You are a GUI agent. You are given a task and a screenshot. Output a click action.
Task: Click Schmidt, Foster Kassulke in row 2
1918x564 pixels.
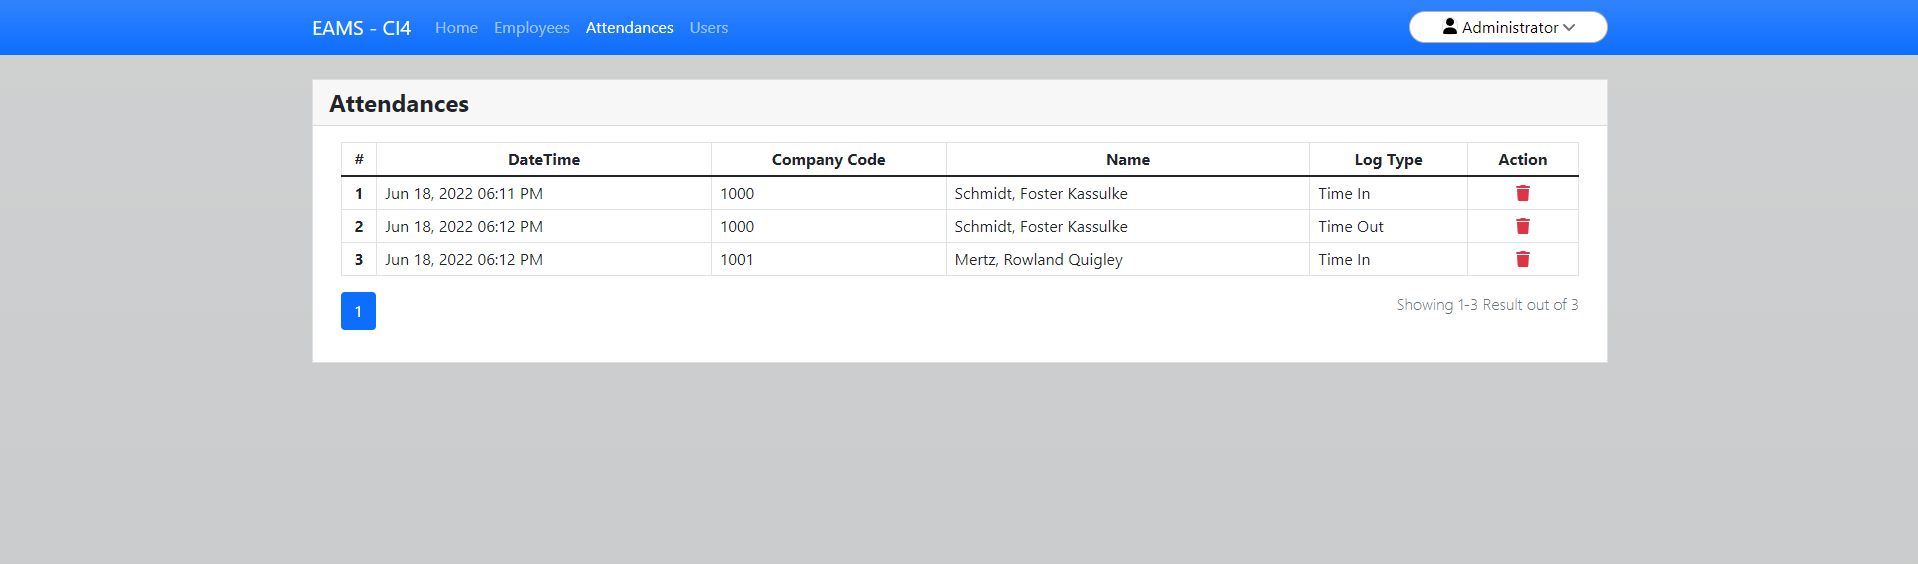click(1128, 226)
